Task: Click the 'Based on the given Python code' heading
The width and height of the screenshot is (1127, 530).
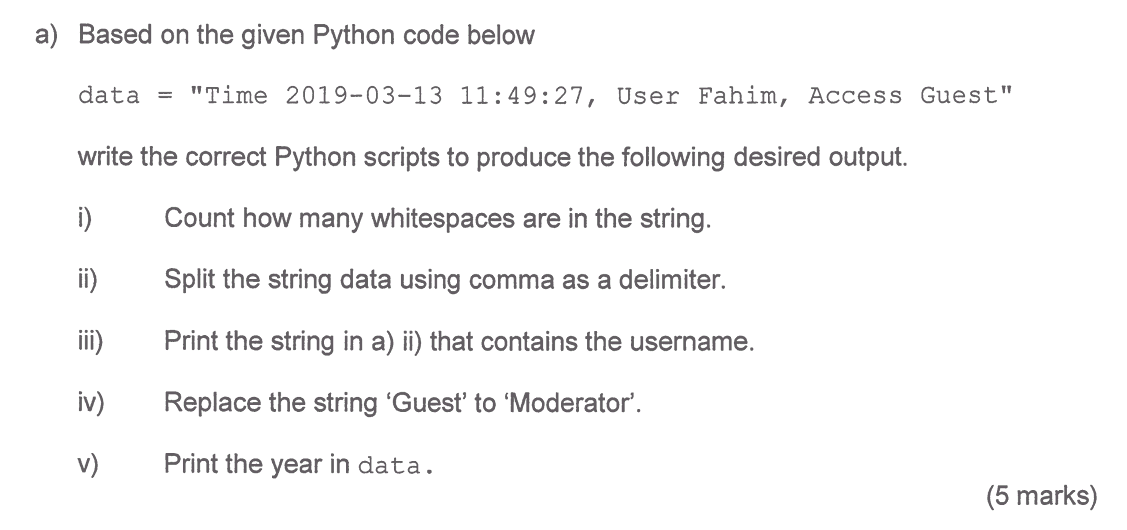Action: (x=306, y=35)
